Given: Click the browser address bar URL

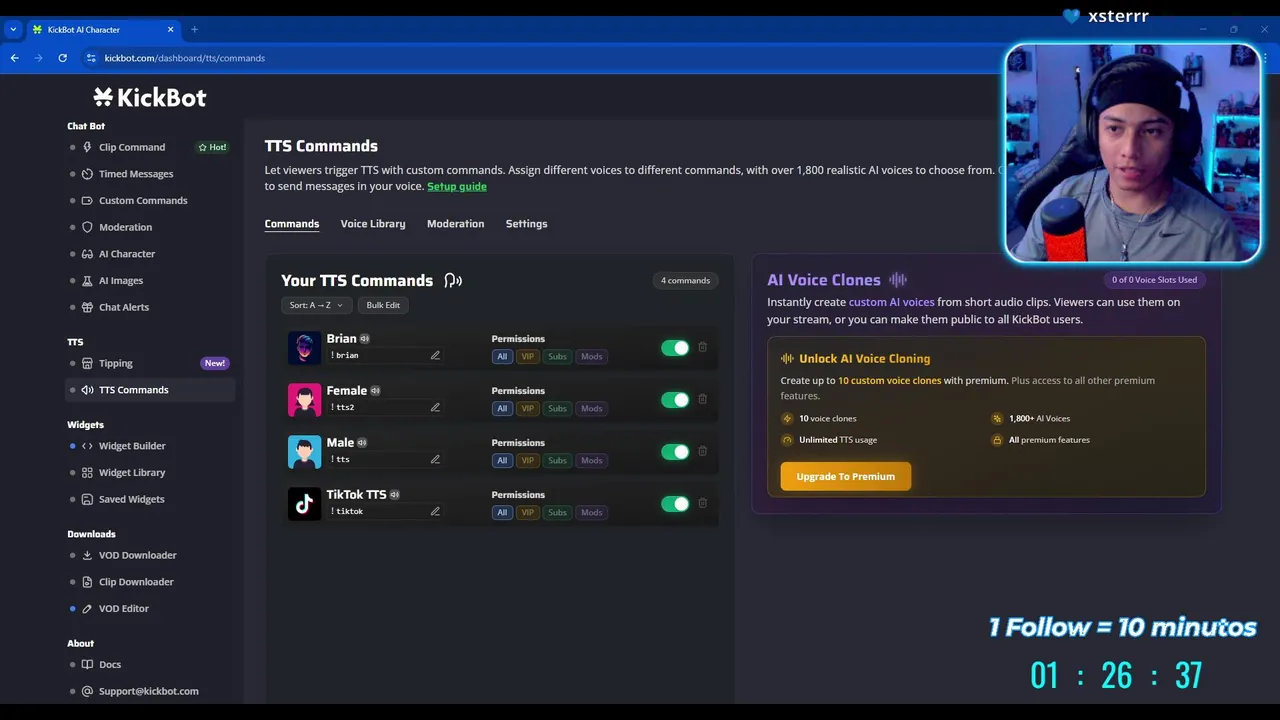Looking at the screenshot, I should click(x=185, y=58).
